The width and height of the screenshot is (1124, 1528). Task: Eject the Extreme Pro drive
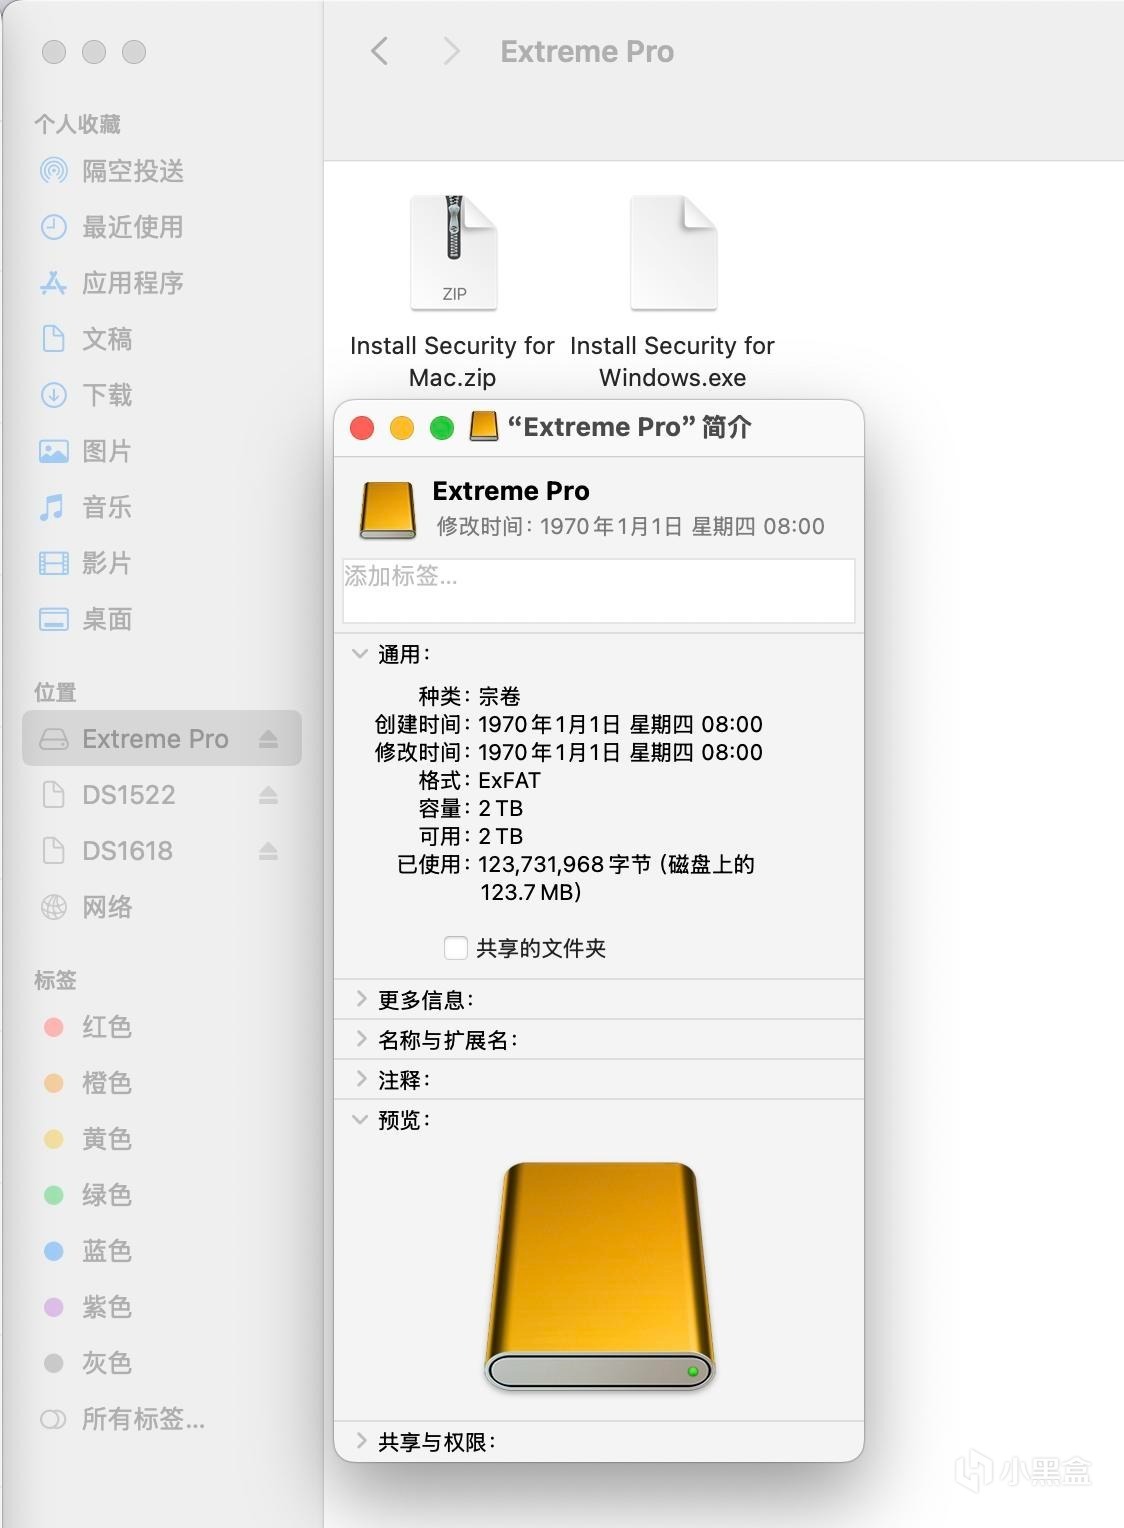point(268,739)
